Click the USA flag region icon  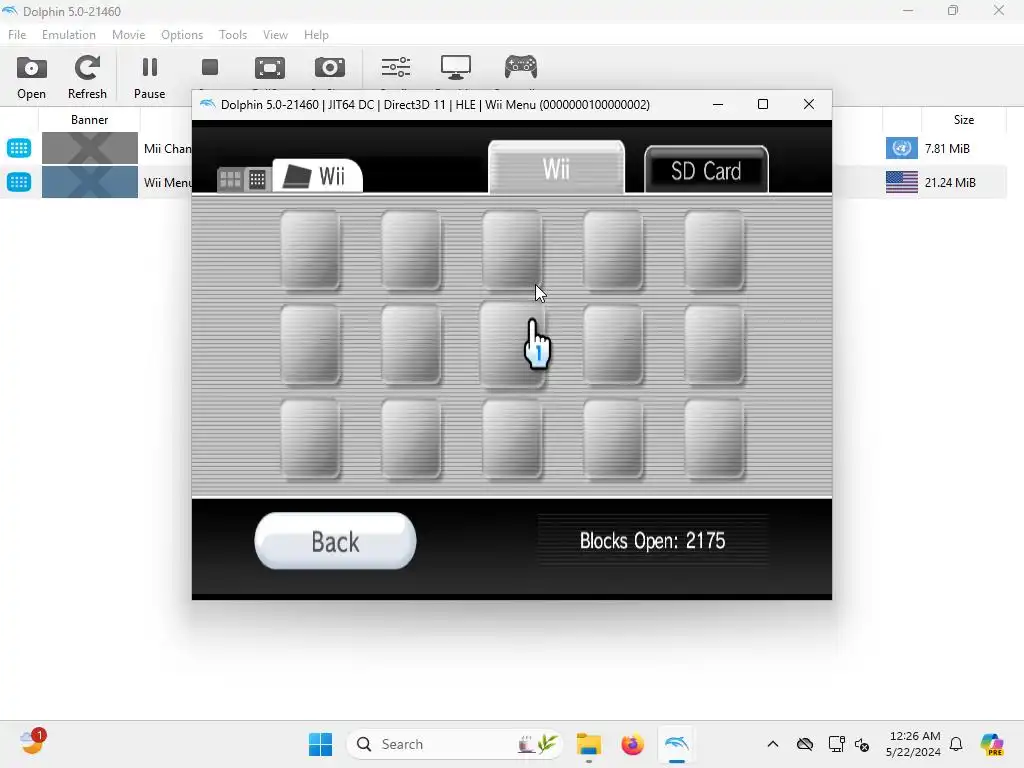[x=901, y=182]
